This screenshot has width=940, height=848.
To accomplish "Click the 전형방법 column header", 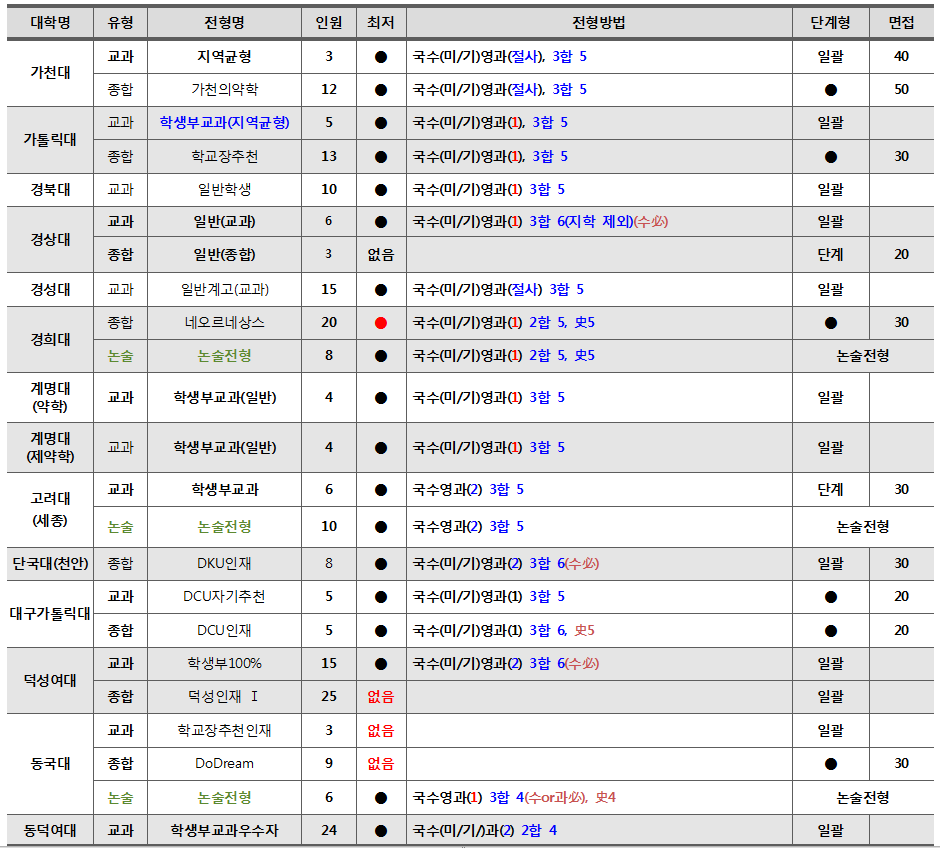I will [x=599, y=23].
